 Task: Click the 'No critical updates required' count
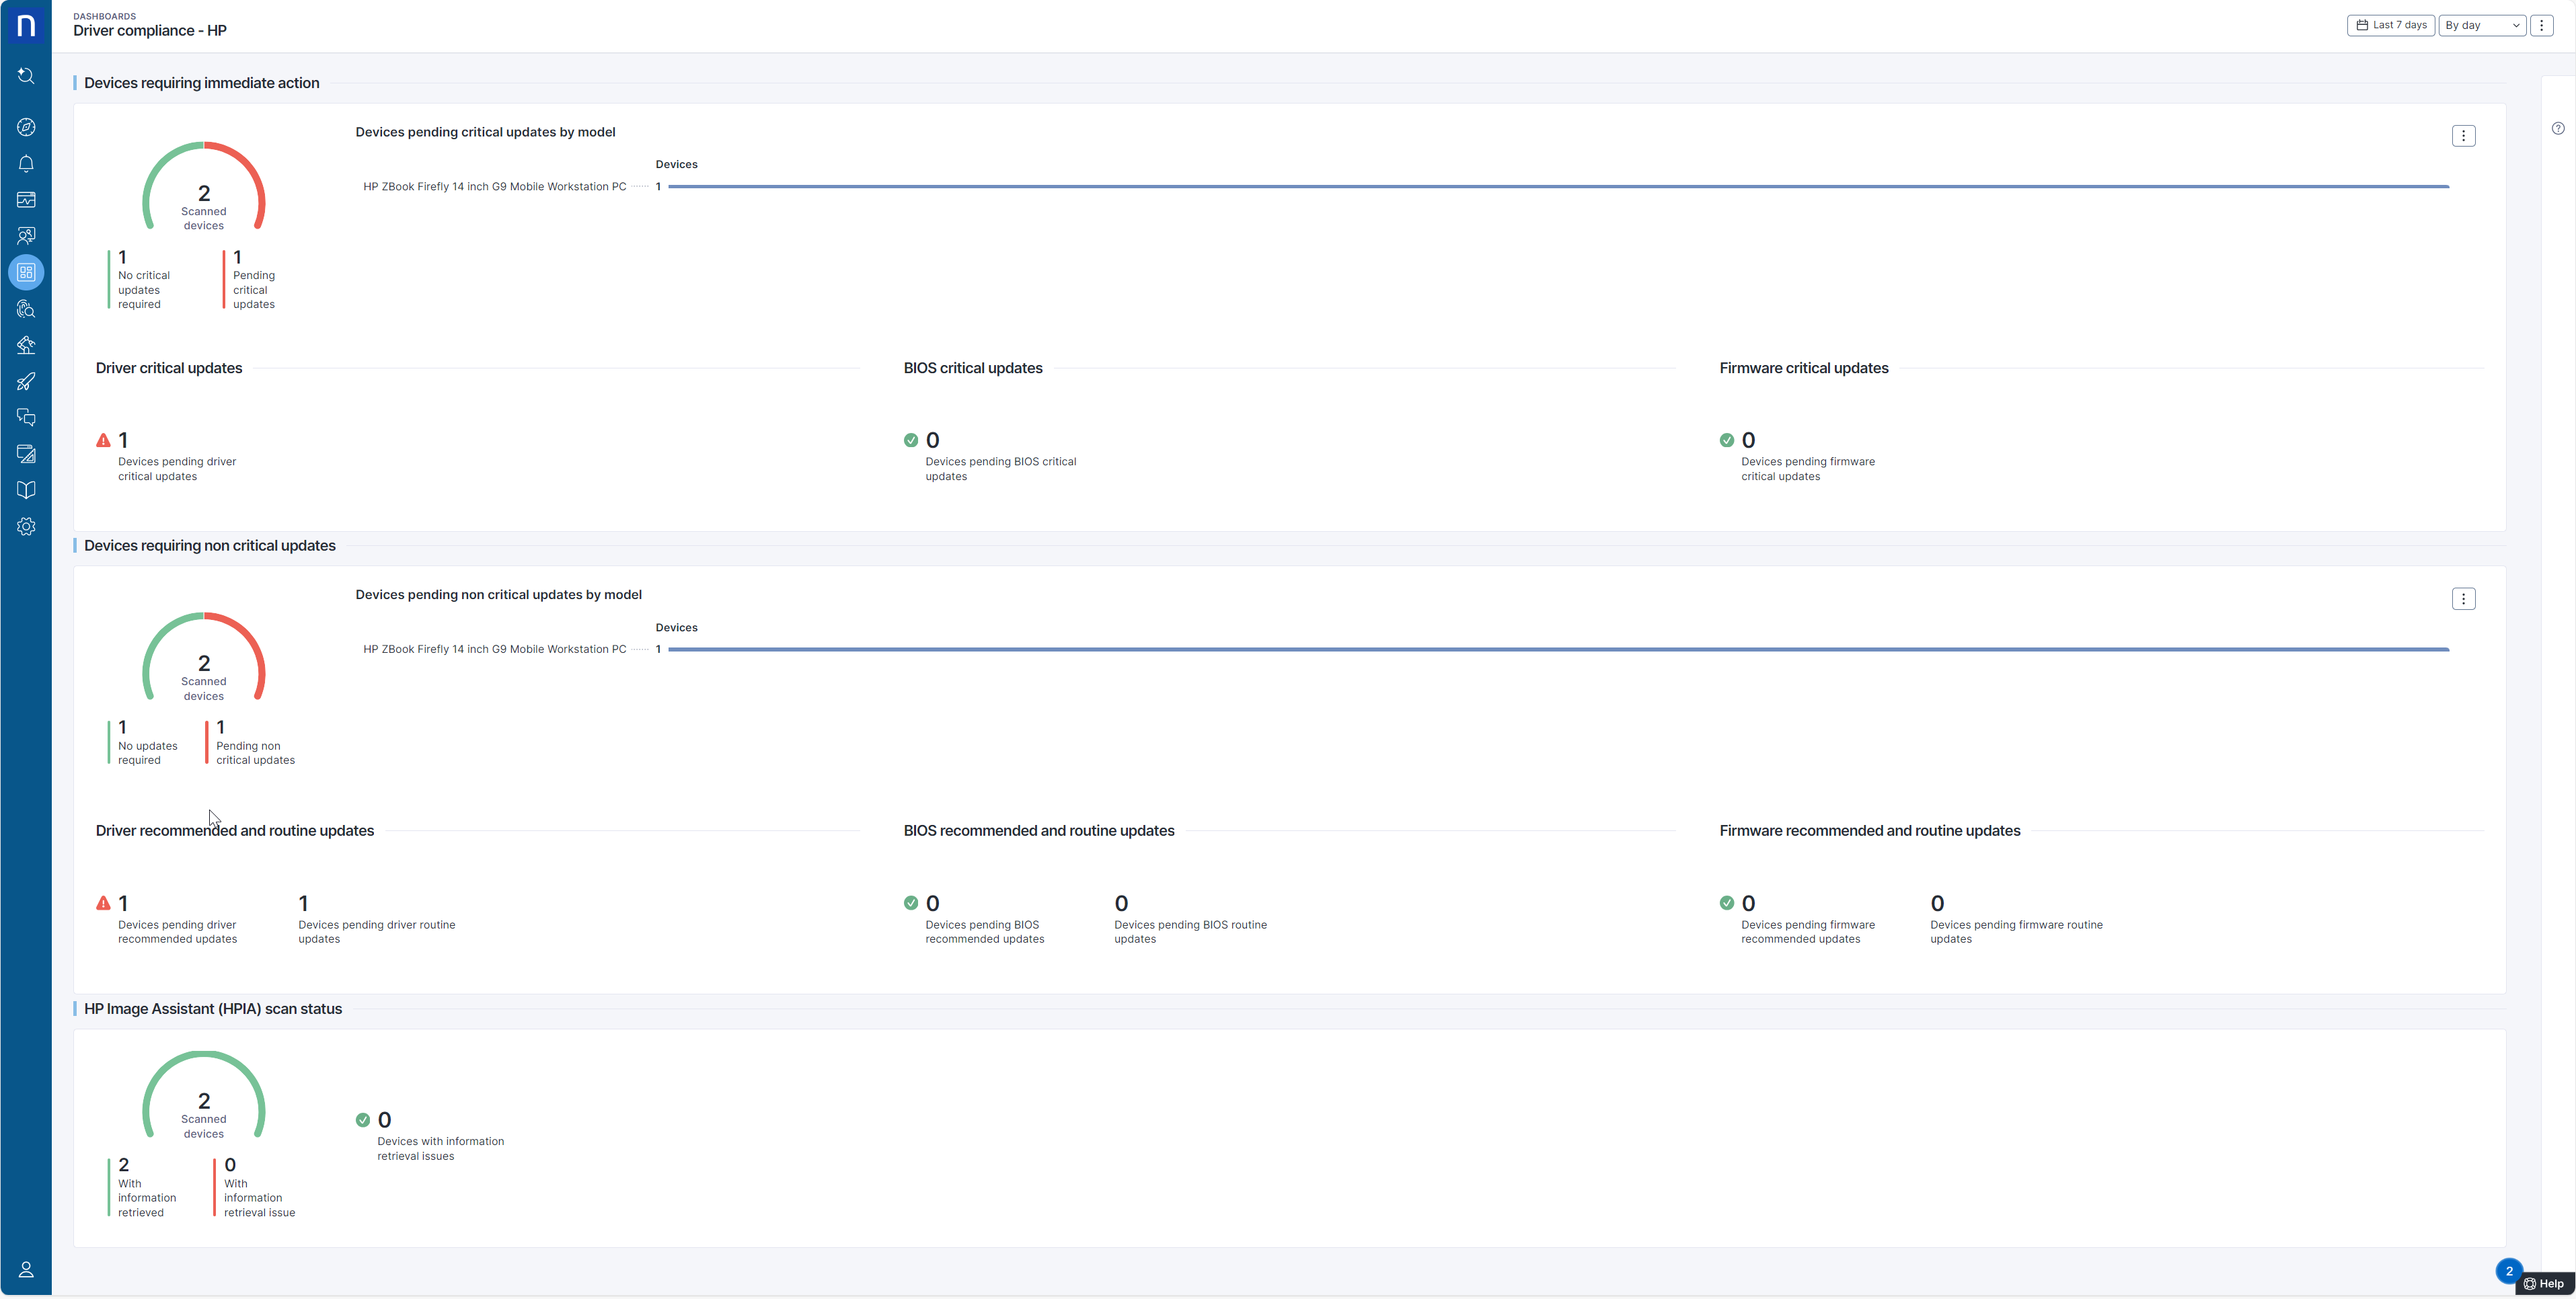[x=122, y=257]
